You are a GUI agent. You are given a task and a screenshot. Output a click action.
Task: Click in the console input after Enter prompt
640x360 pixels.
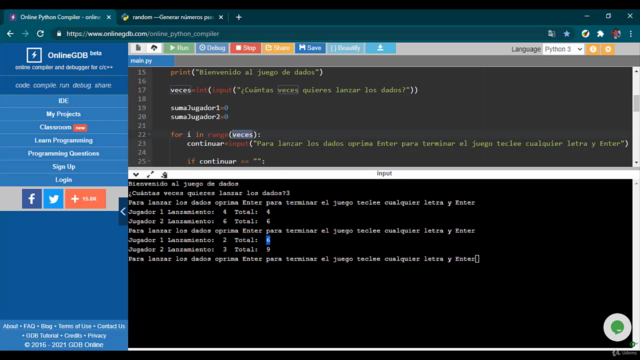(478, 259)
